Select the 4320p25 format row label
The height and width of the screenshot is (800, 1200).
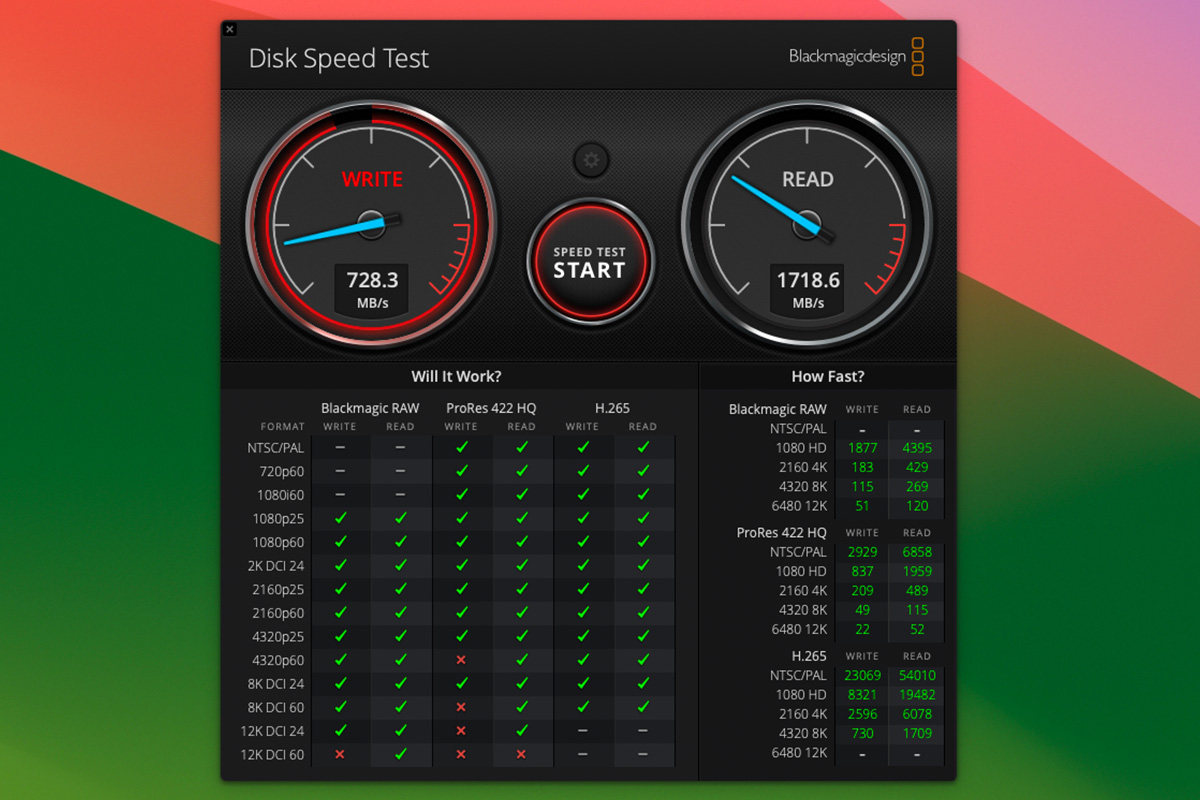279,636
